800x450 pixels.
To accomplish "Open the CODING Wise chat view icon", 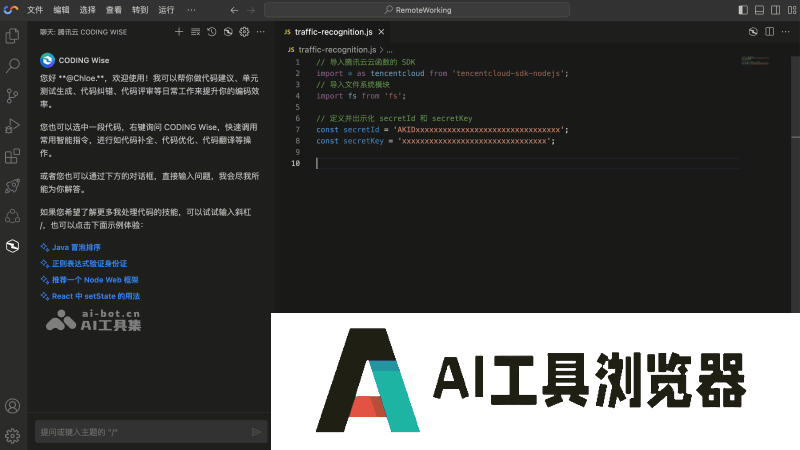I will (12, 246).
